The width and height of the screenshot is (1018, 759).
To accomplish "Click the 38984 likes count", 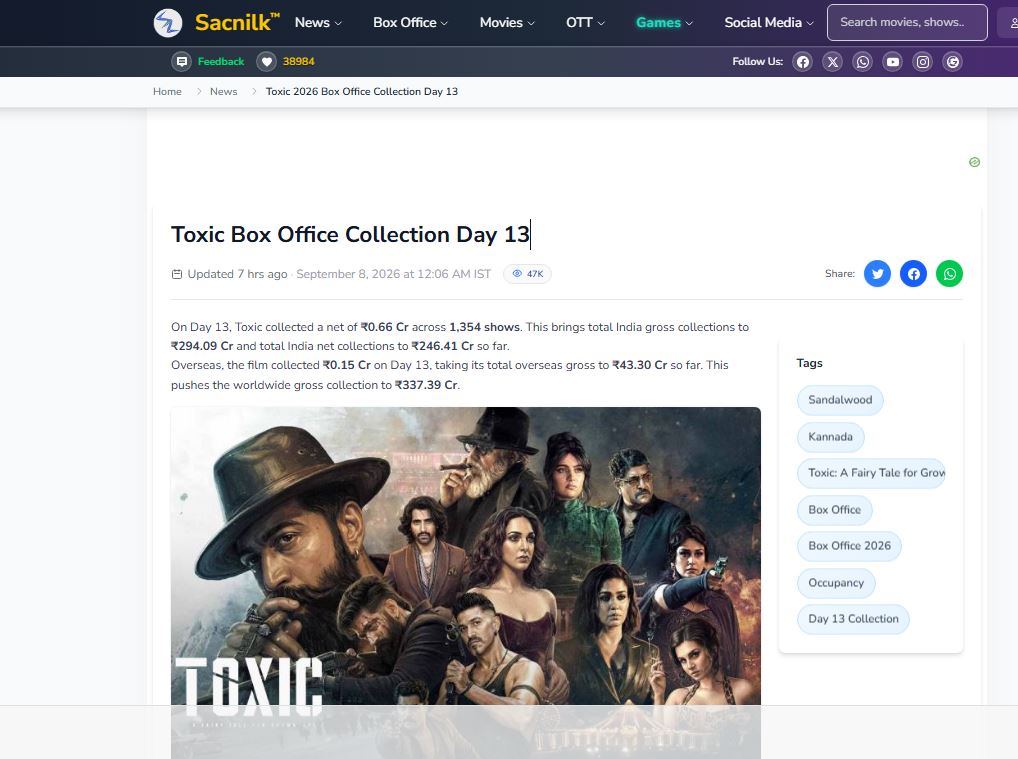I will (x=299, y=62).
